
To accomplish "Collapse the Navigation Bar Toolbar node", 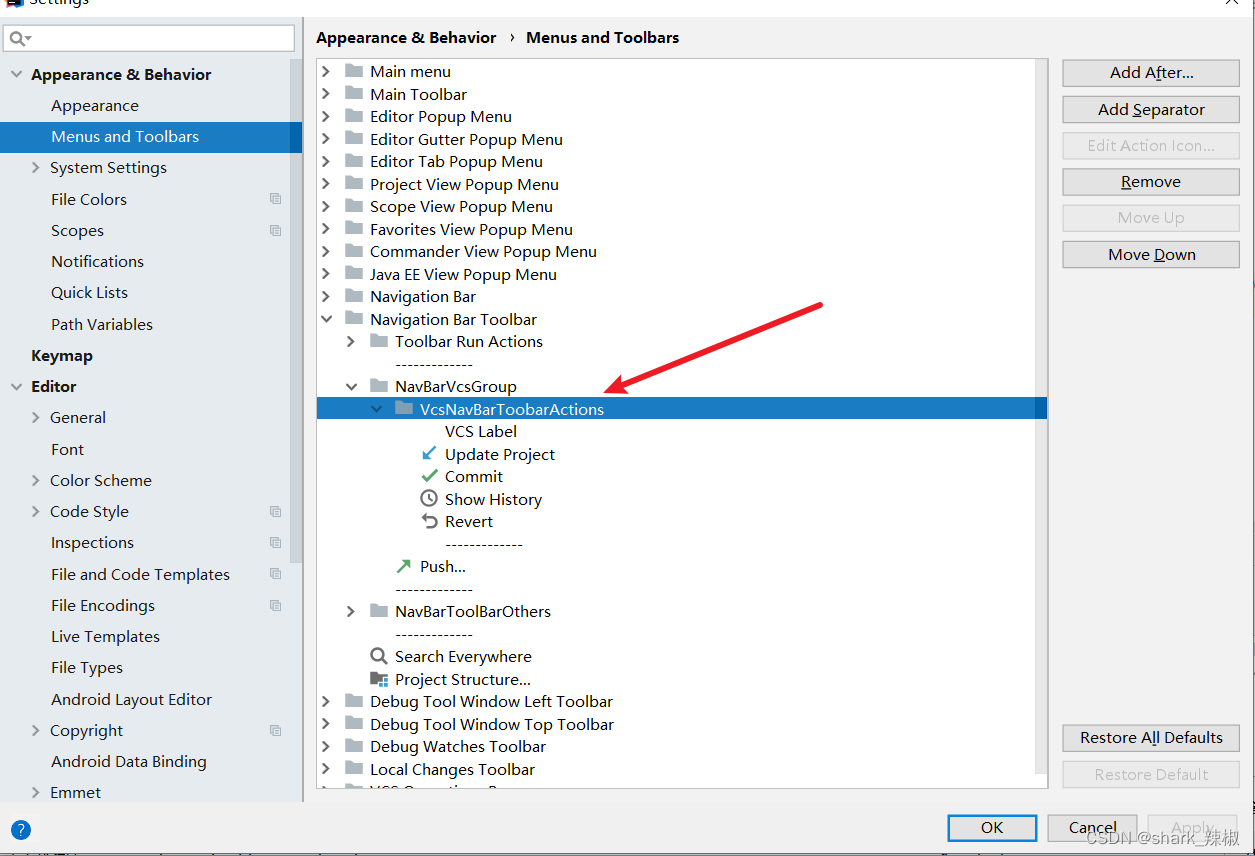I will point(326,319).
